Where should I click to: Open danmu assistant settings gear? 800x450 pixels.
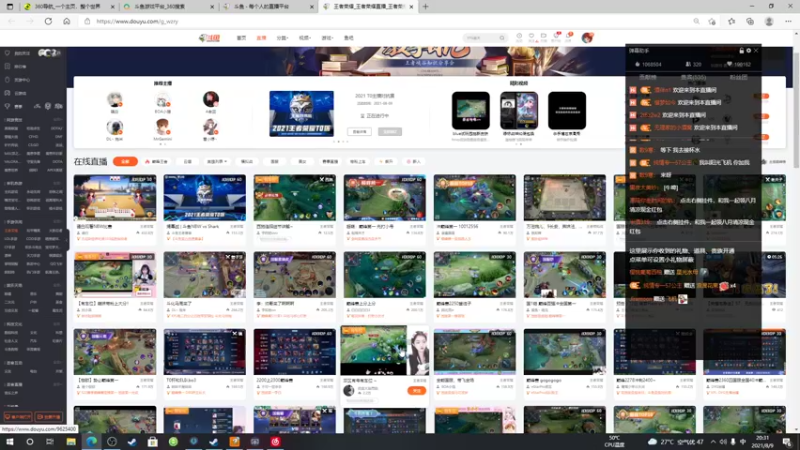pyautogui.click(x=748, y=51)
